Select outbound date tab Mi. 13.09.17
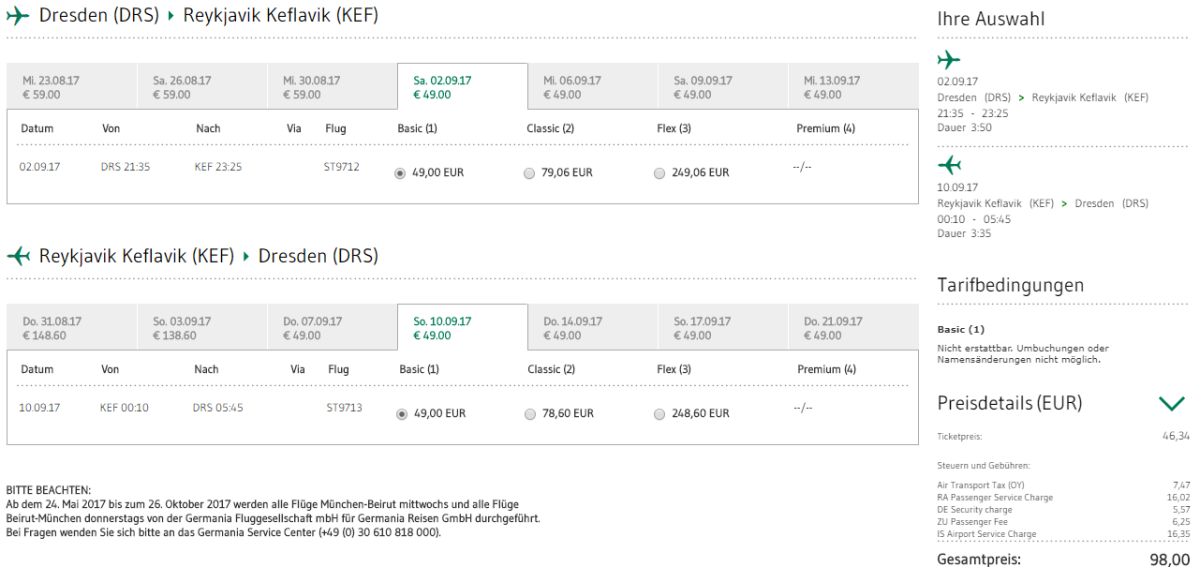The image size is (1200, 567). pos(852,87)
